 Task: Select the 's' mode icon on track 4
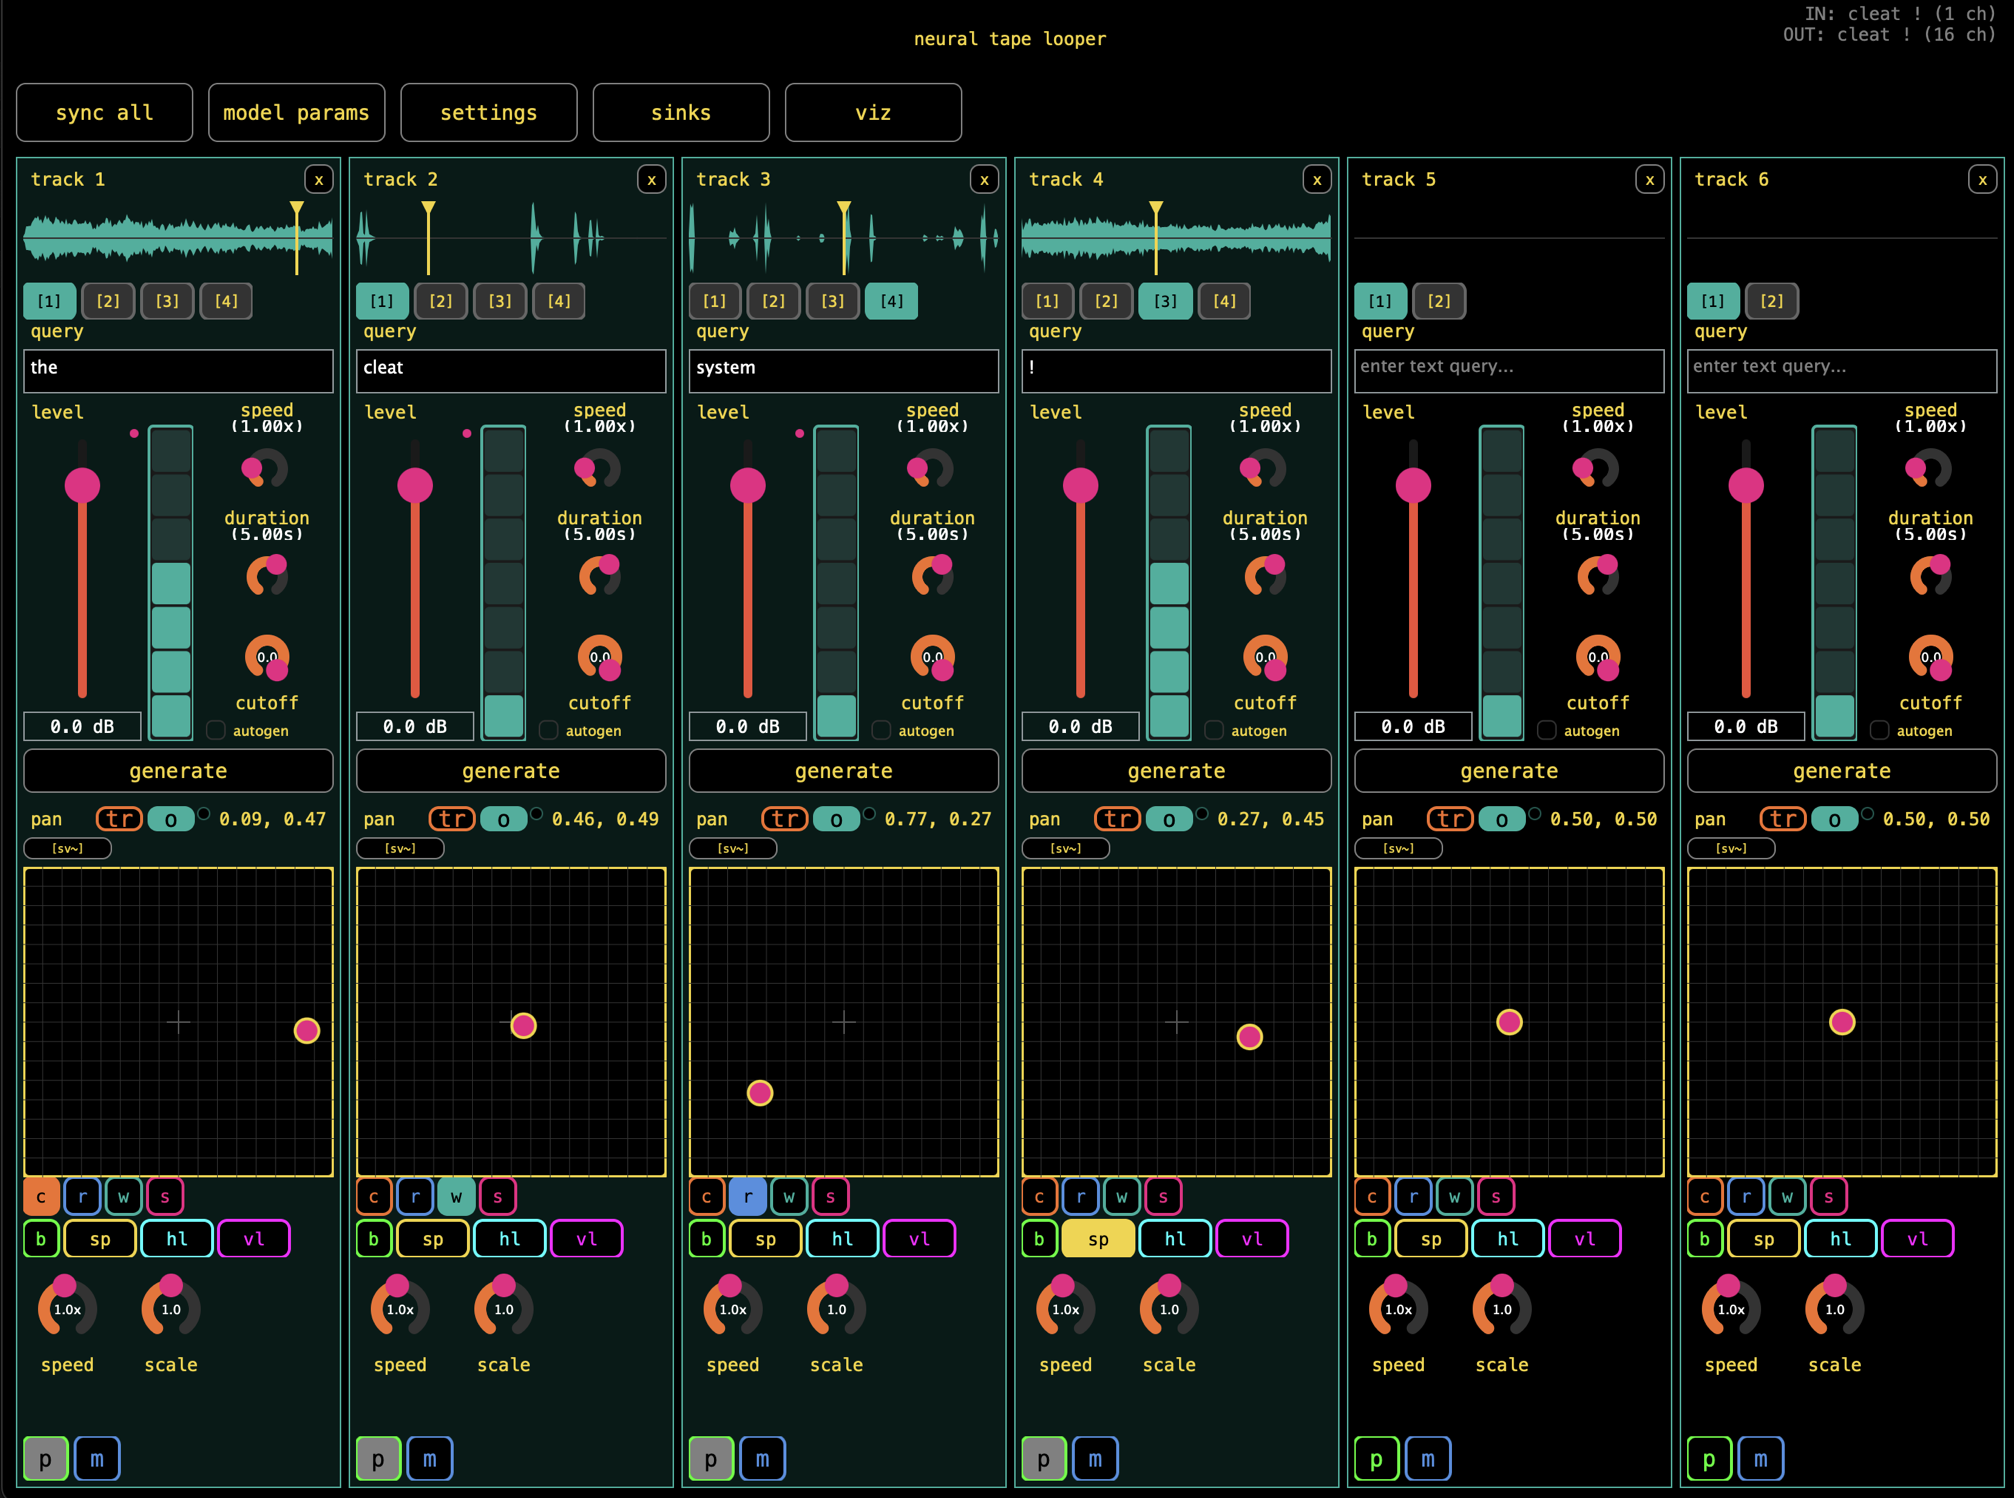(1162, 1196)
